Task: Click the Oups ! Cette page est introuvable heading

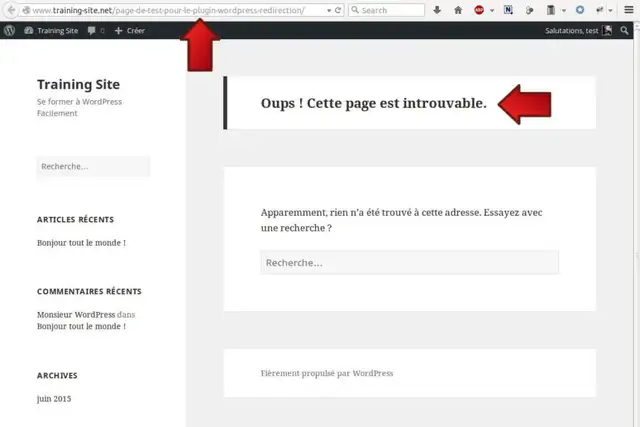Action: click(373, 103)
